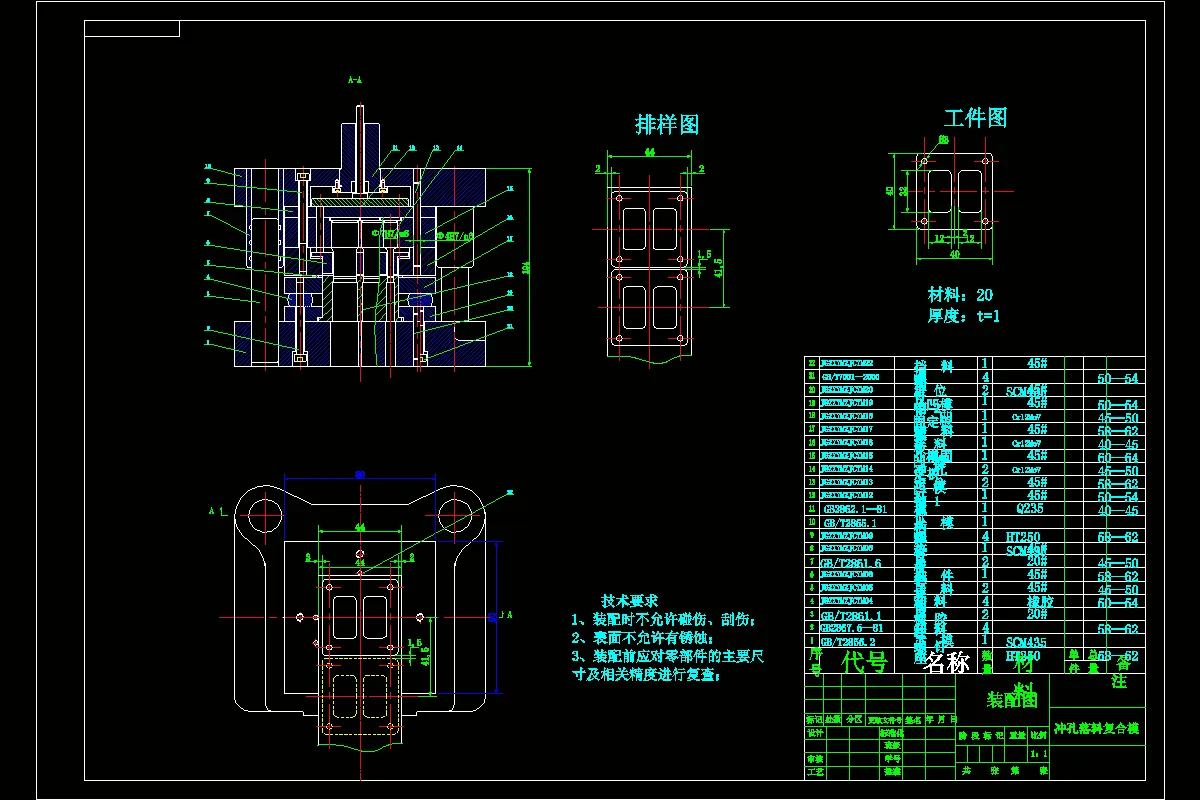This screenshot has width=1200, height=800.
Task: Select the GB/T2855.2 code cell
Action: (x=849, y=641)
